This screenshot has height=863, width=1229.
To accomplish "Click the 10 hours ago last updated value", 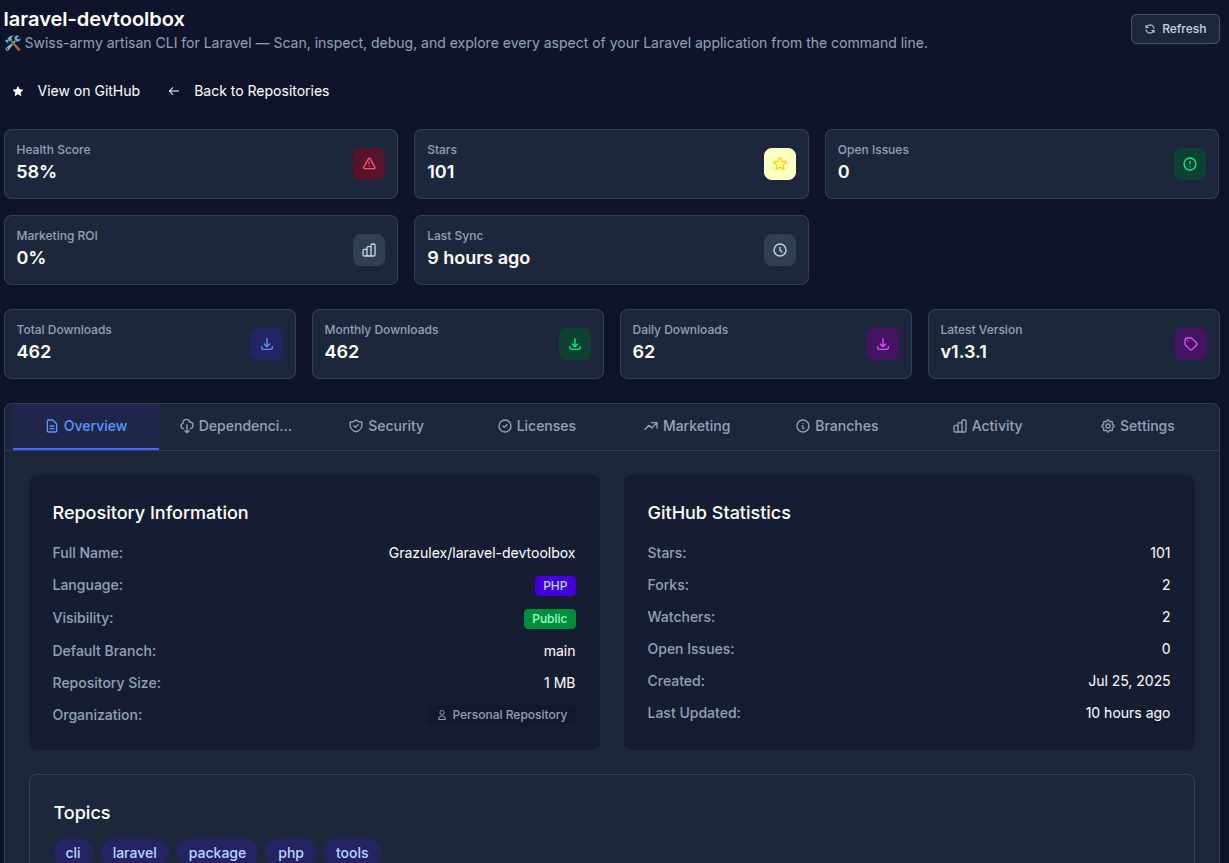I will (1128, 713).
